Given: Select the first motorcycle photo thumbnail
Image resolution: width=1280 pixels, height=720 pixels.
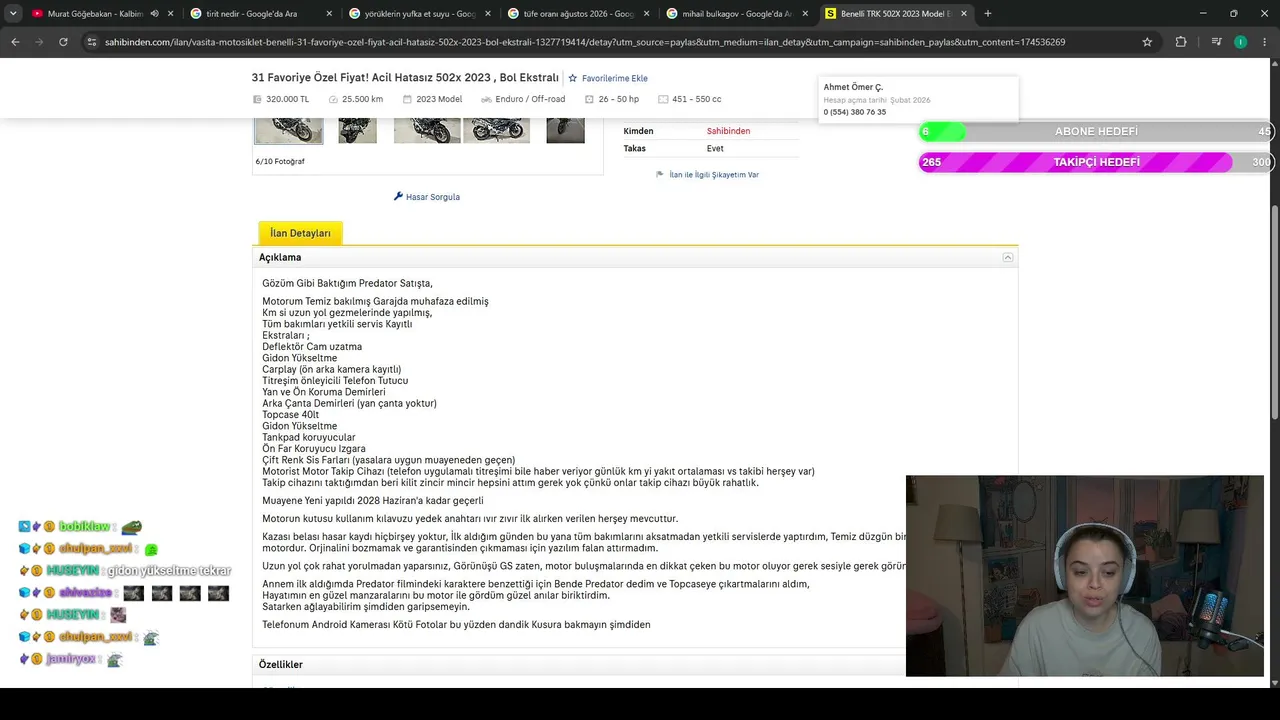Looking at the screenshot, I should (288, 131).
